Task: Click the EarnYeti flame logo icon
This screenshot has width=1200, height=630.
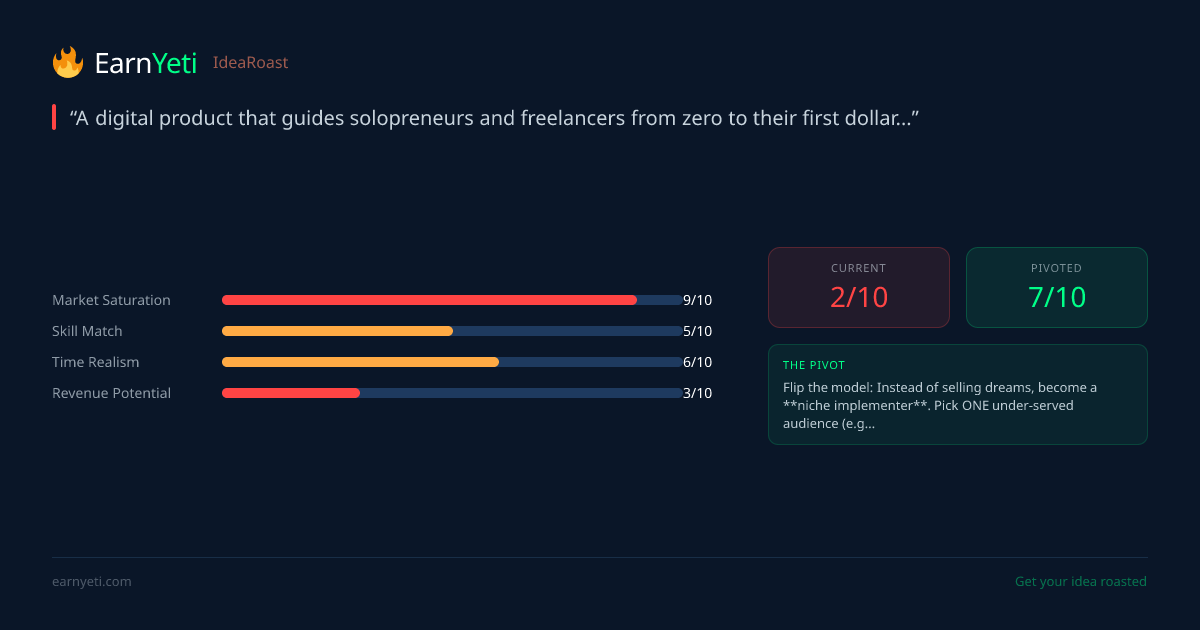Action: (x=68, y=63)
